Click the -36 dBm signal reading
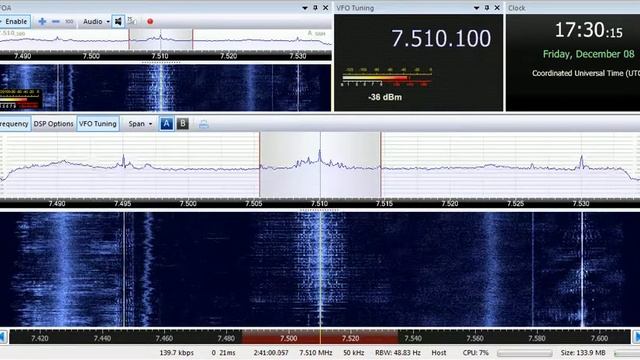Screen dimensions: 640x360 (384, 97)
